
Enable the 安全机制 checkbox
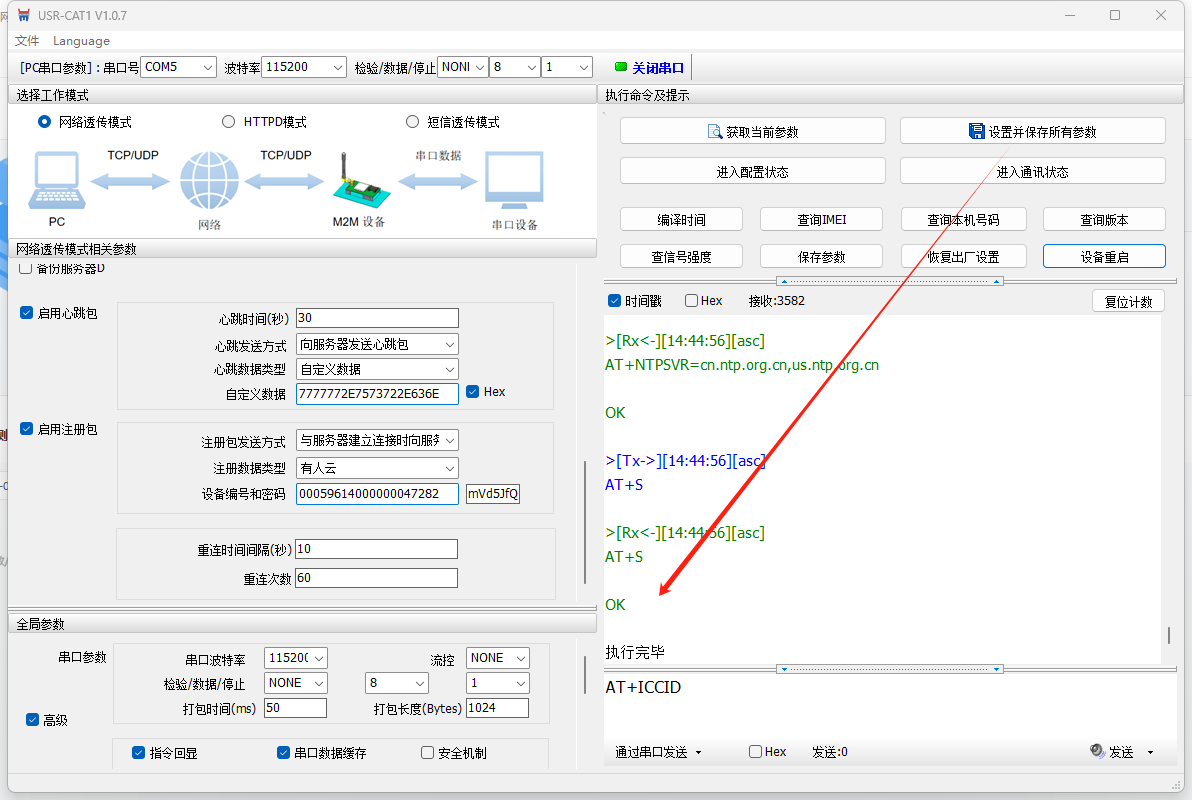coord(428,753)
